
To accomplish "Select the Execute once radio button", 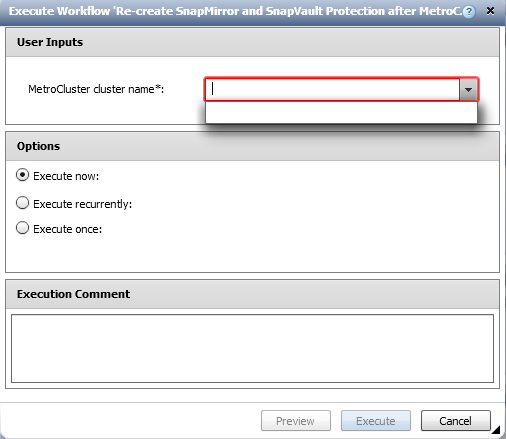I will point(22,228).
